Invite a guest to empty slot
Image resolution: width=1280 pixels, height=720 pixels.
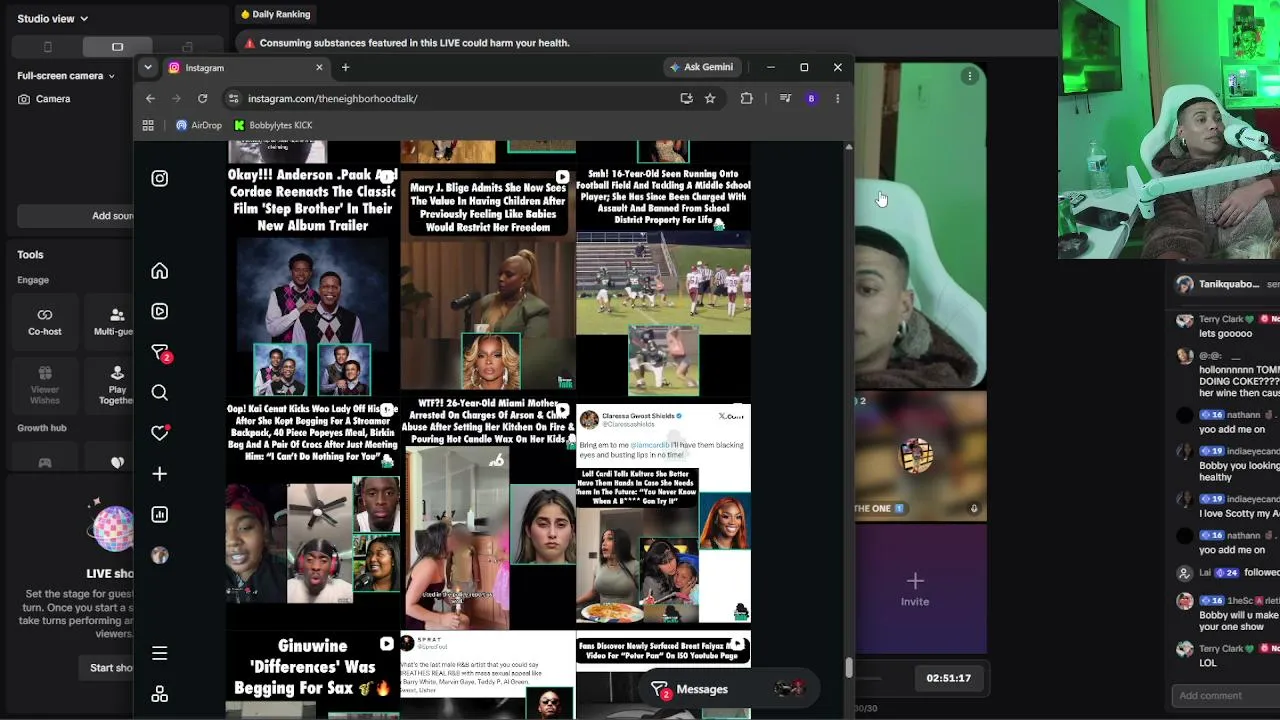pos(915,589)
